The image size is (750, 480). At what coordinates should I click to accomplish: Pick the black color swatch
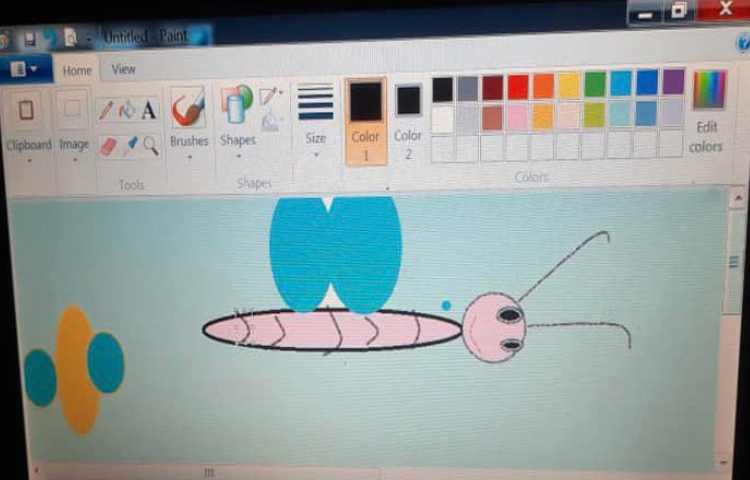tap(442, 89)
